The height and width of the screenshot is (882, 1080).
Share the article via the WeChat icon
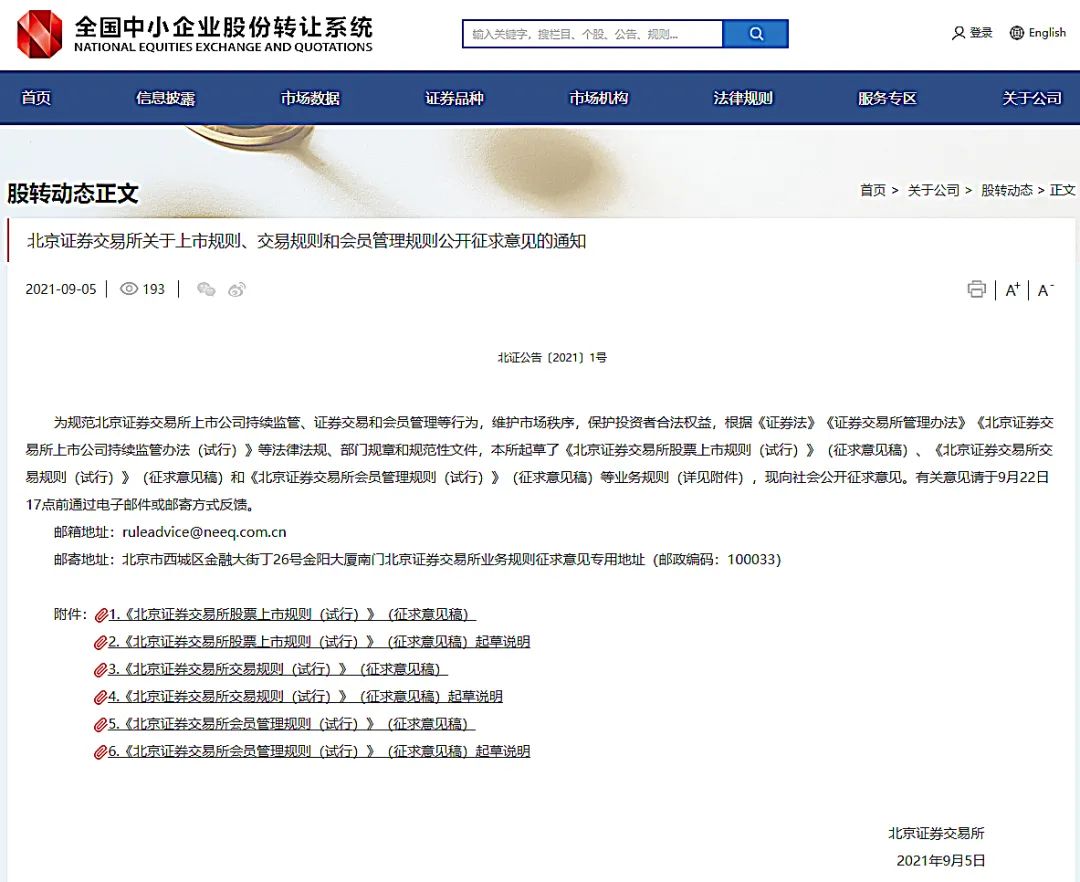[206, 290]
